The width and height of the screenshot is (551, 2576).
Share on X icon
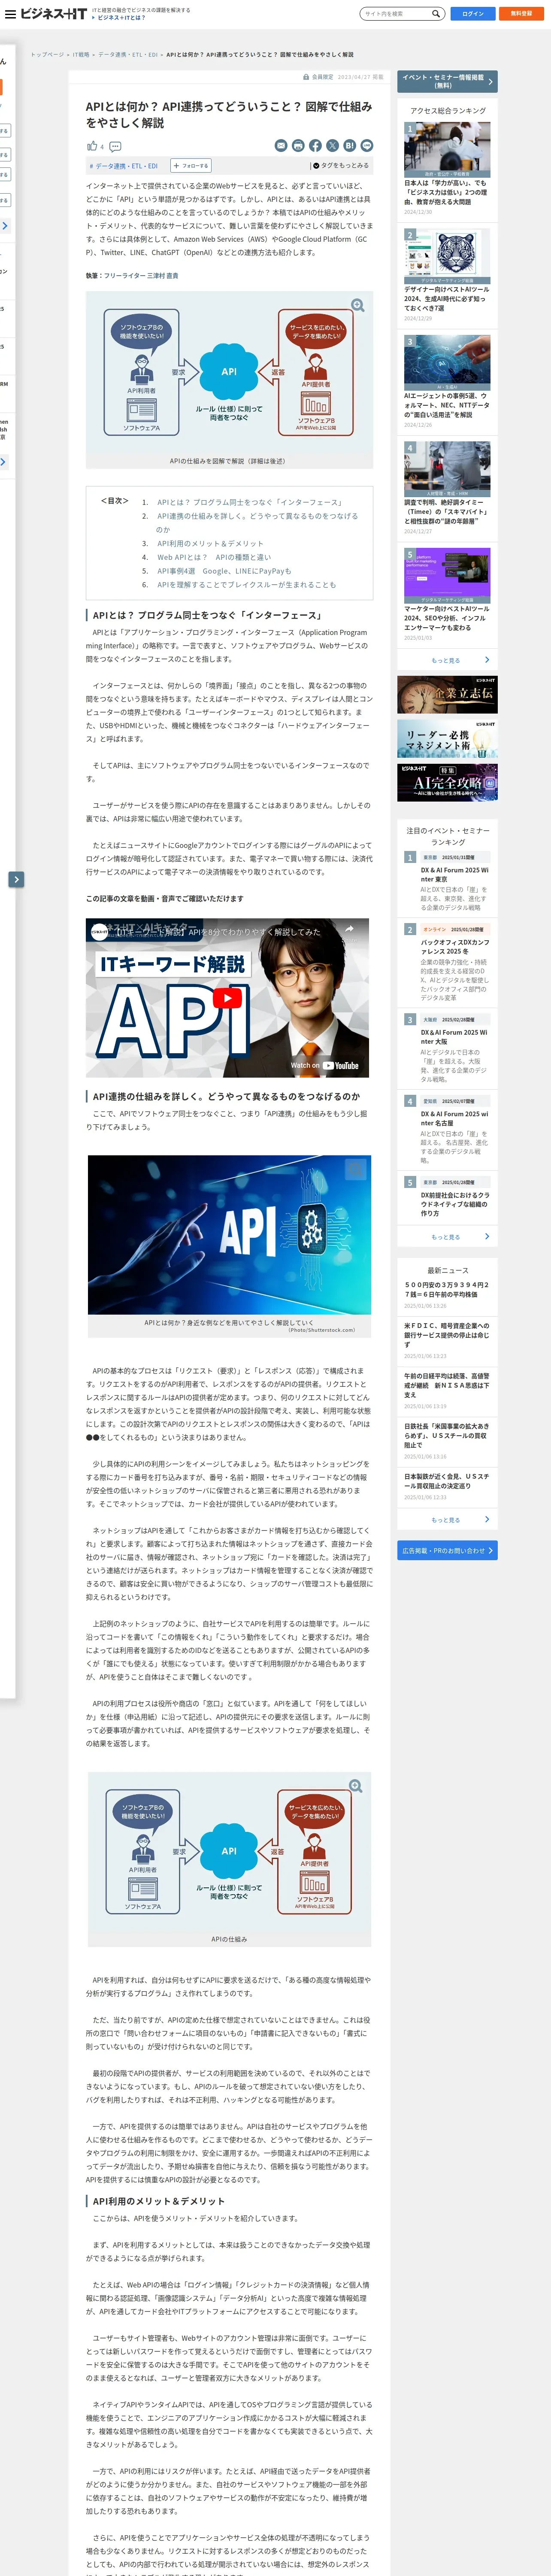tap(332, 146)
